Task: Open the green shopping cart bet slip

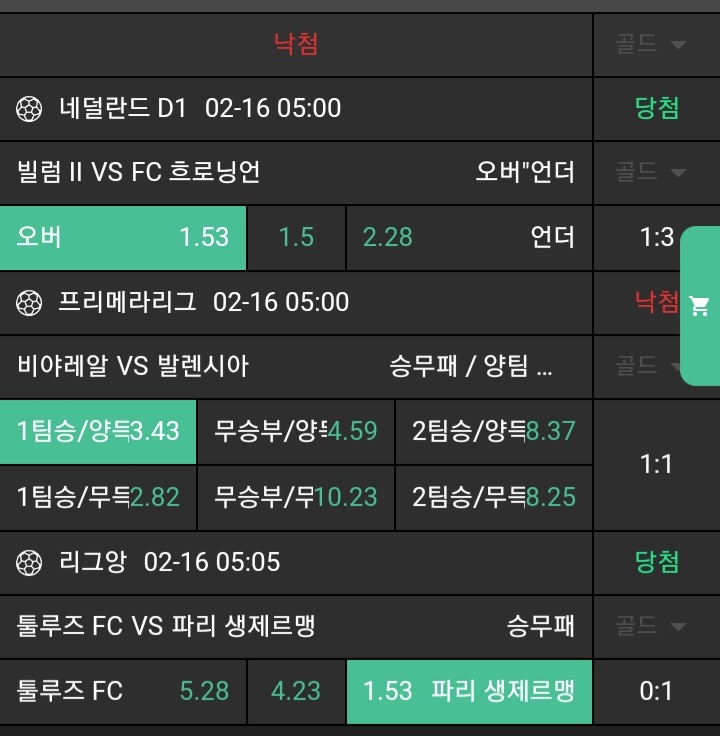Action: tap(700, 307)
